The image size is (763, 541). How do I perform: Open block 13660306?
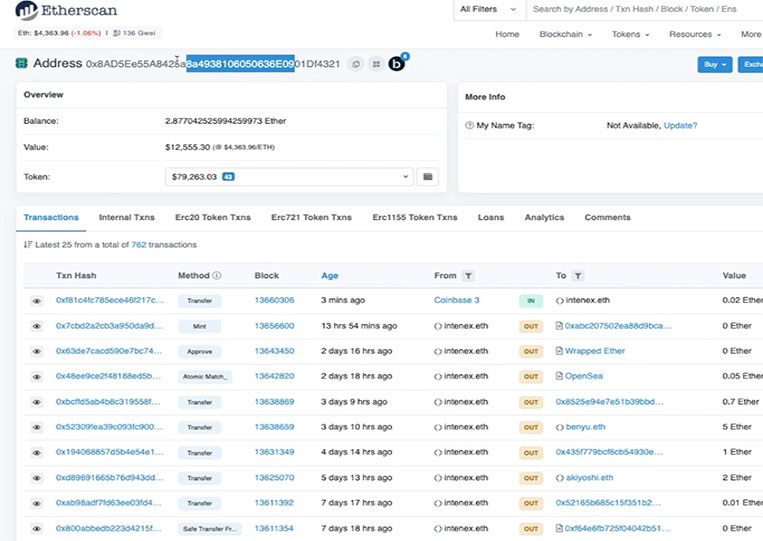[x=274, y=300]
